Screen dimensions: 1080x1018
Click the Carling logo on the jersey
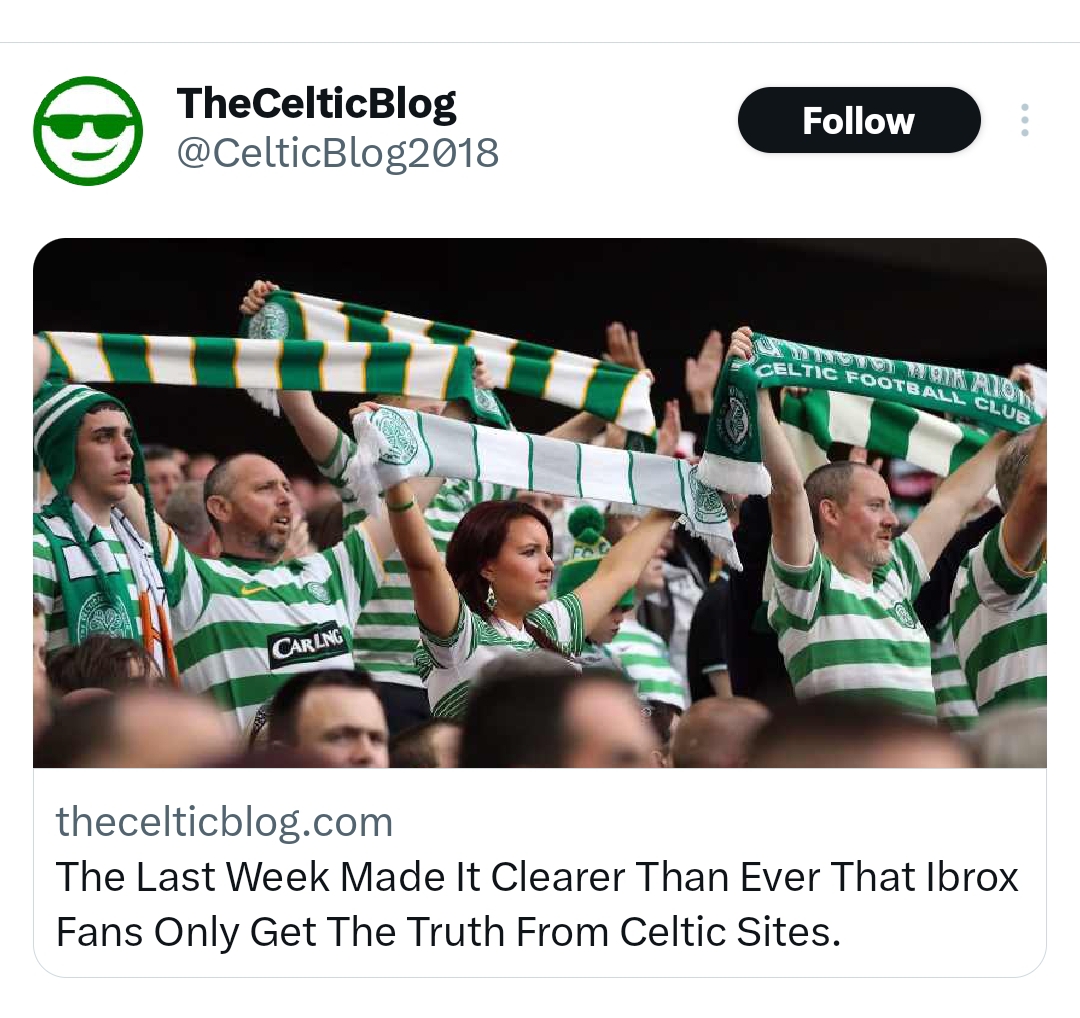(308, 647)
